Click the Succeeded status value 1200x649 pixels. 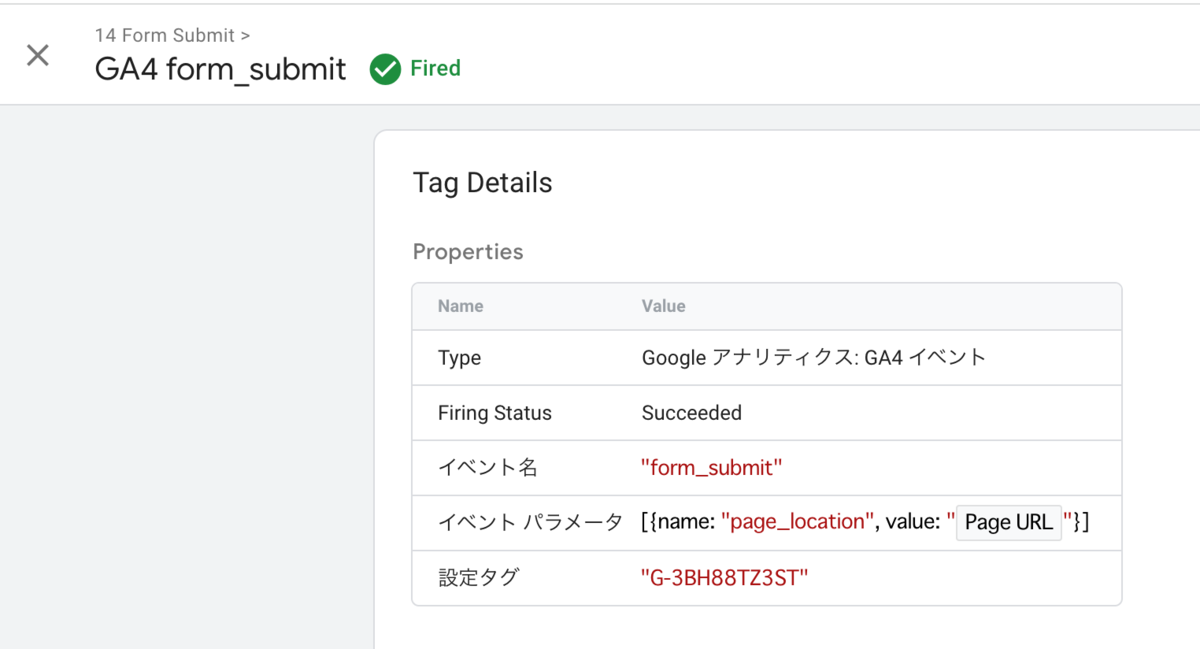691,413
